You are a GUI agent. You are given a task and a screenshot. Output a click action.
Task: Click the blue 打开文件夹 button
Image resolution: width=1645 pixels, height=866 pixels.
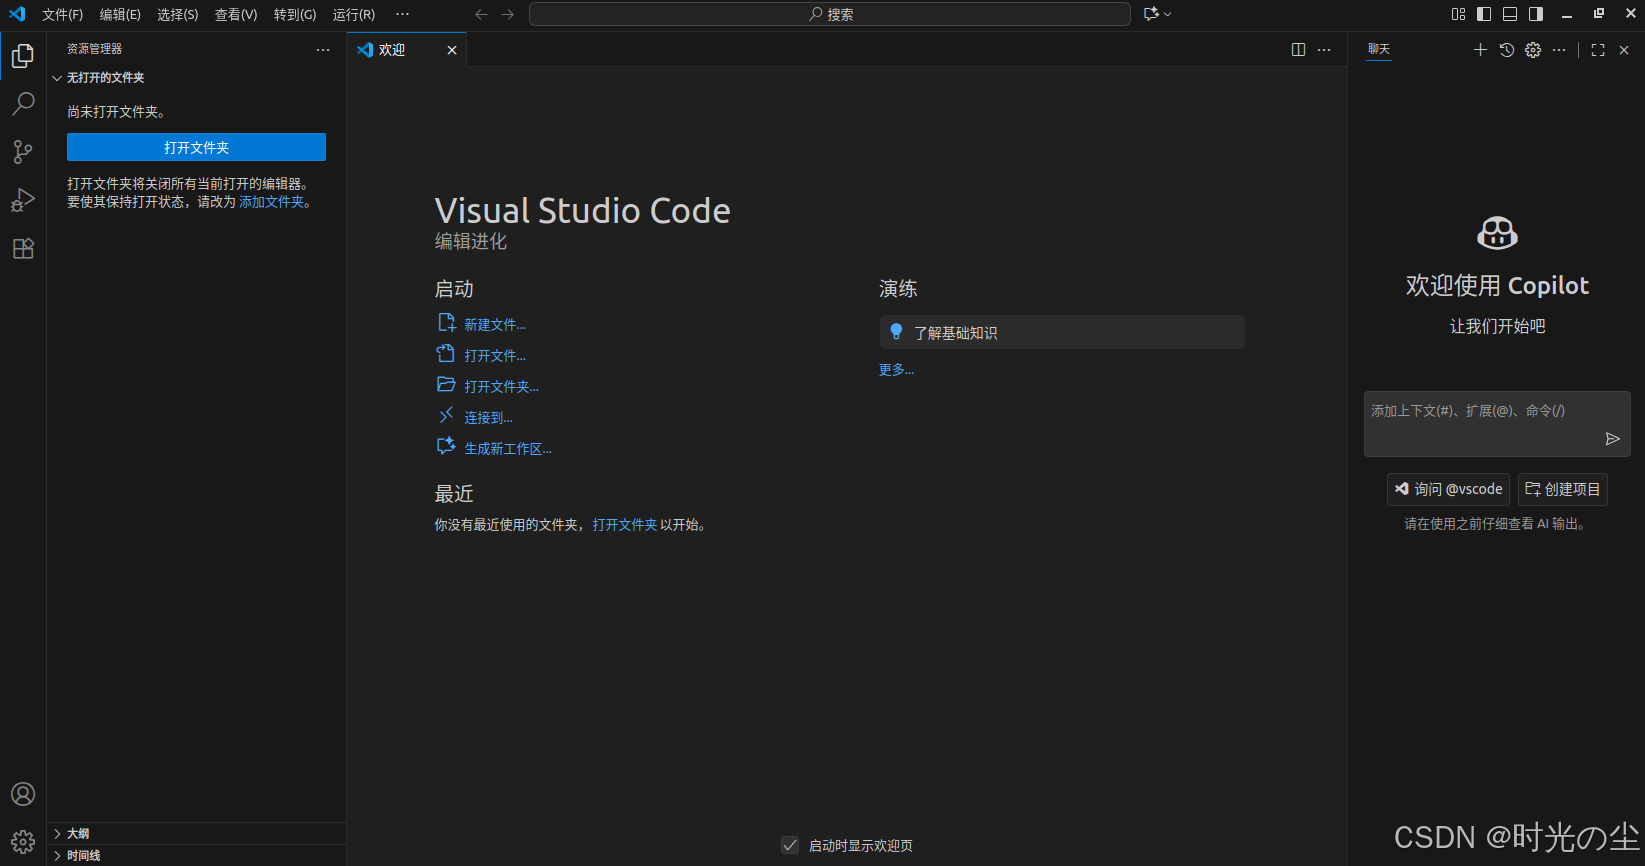(196, 147)
